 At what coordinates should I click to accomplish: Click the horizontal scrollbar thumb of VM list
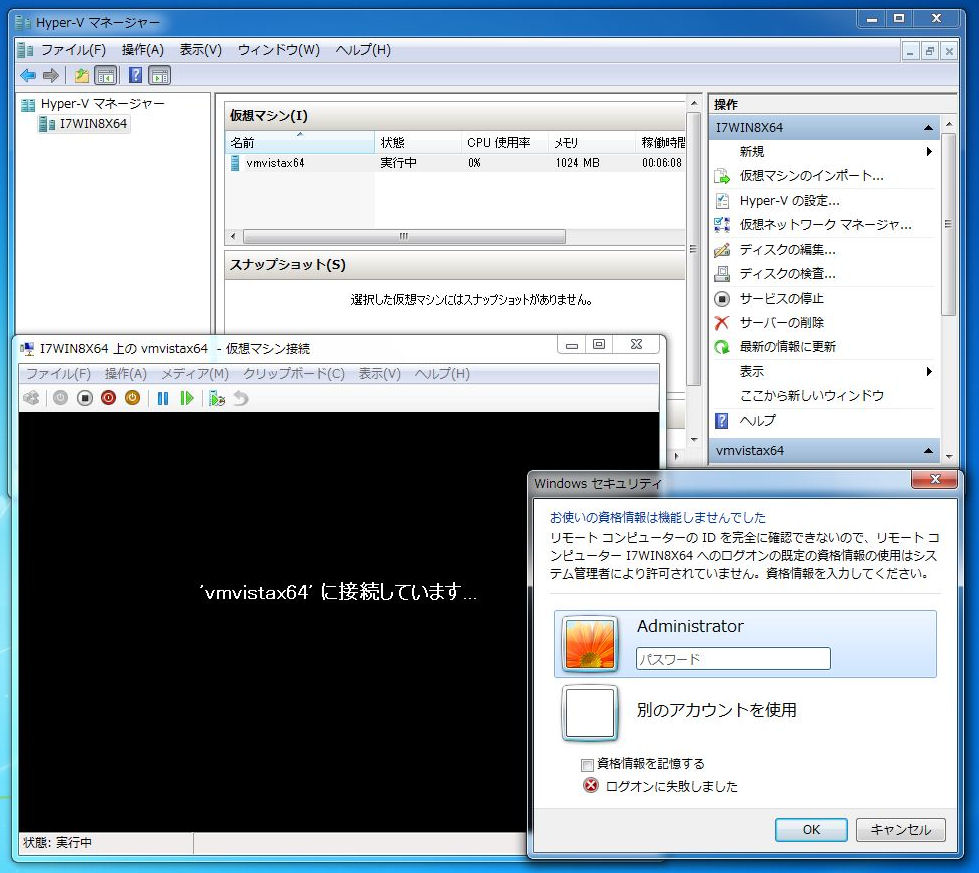404,237
